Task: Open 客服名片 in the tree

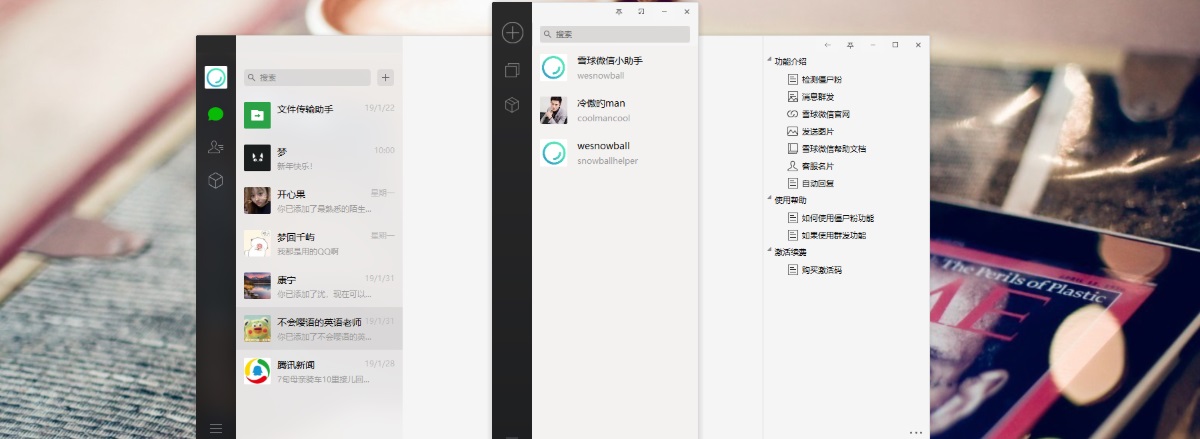Action: pyautogui.click(x=817, y=166)
